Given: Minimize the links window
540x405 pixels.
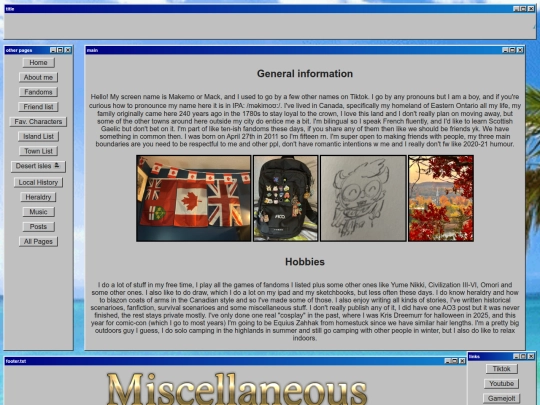Looking at the screenshot, I should (x=516, y=356).
